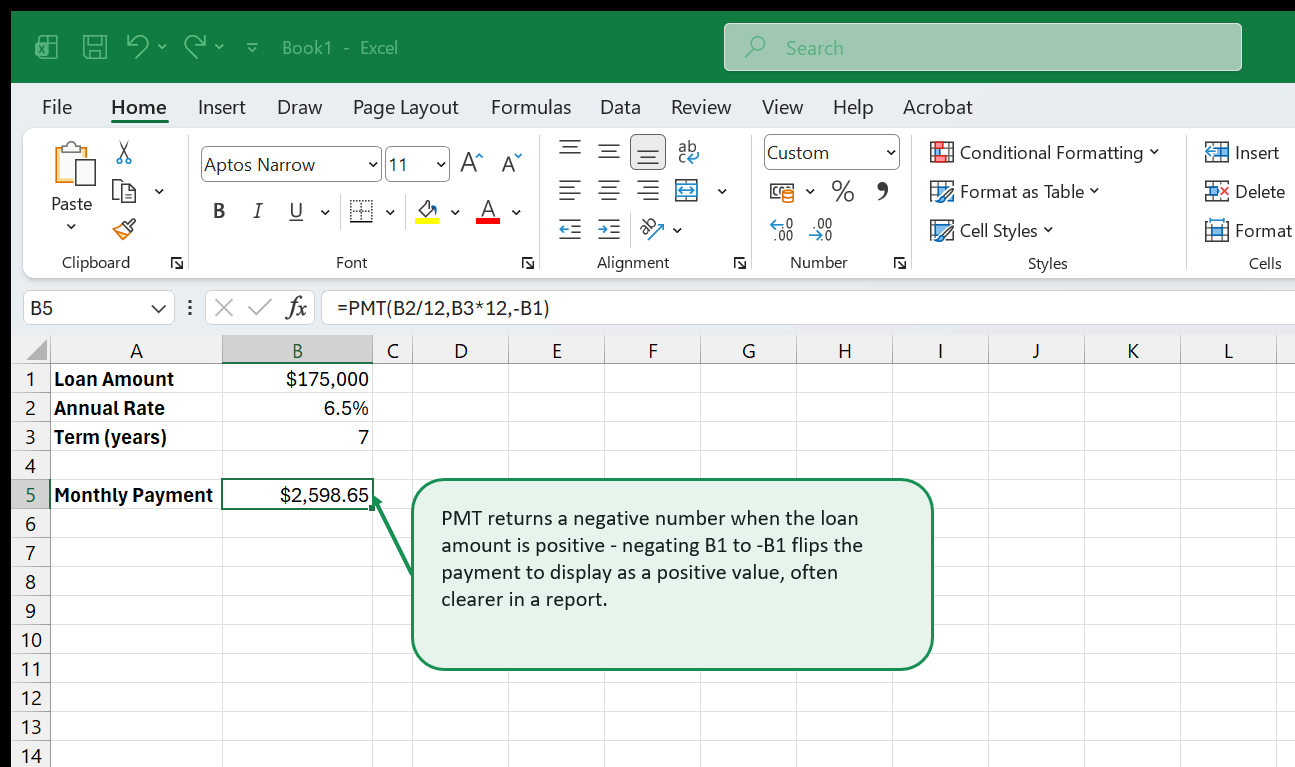Click Accounting Number Format icon

782,191
